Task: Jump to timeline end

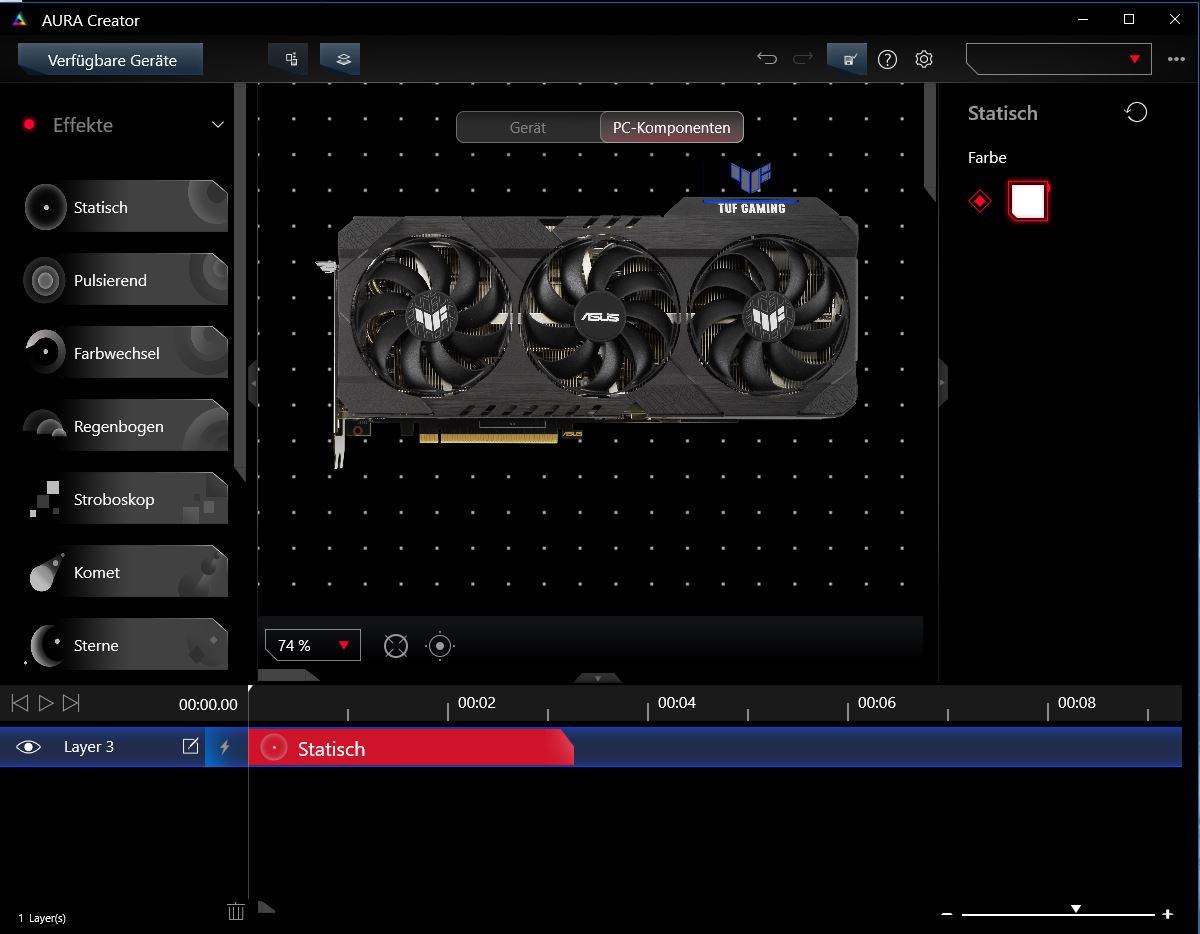Action: (71, 703)
